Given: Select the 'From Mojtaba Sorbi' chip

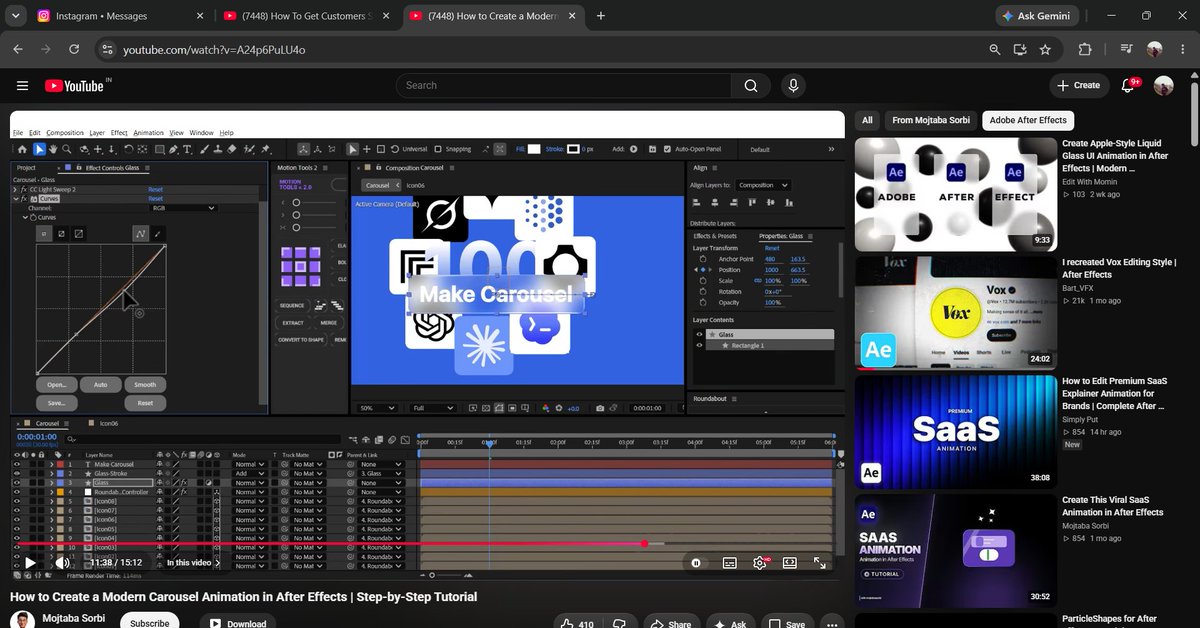Looking at the screenshot, I should [931, 120].
